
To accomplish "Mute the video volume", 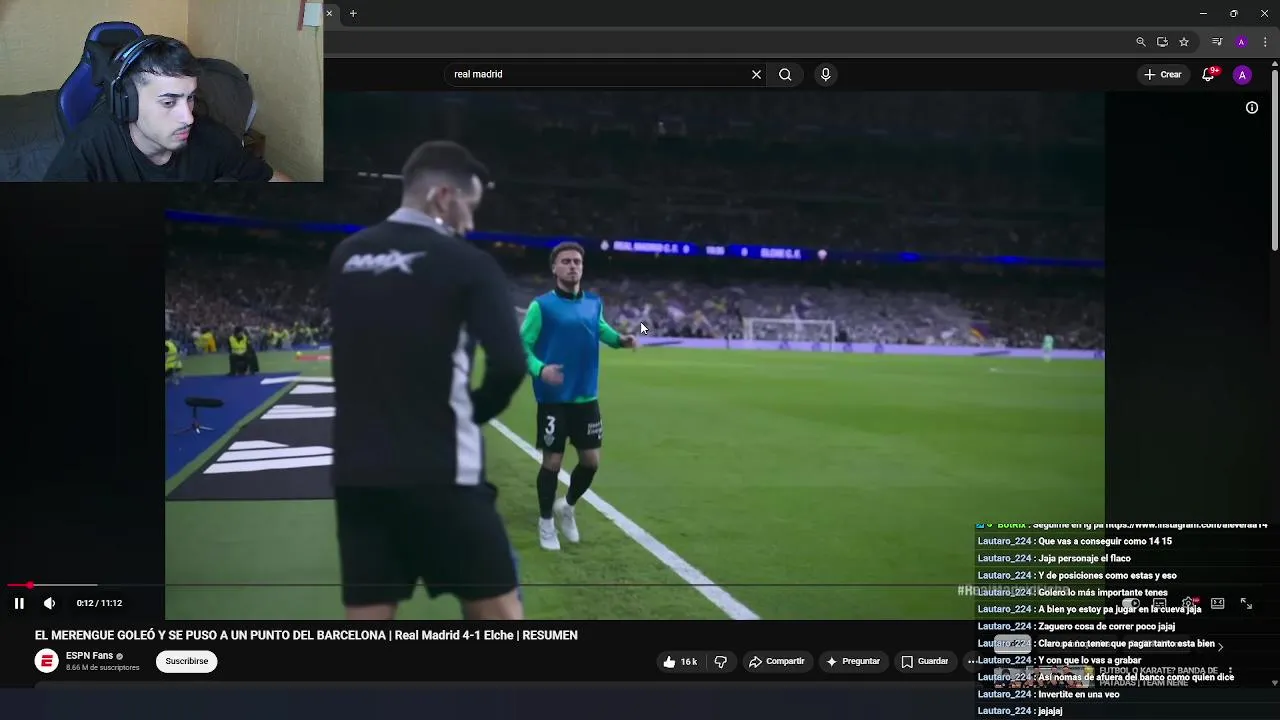I will coord(49,603).
